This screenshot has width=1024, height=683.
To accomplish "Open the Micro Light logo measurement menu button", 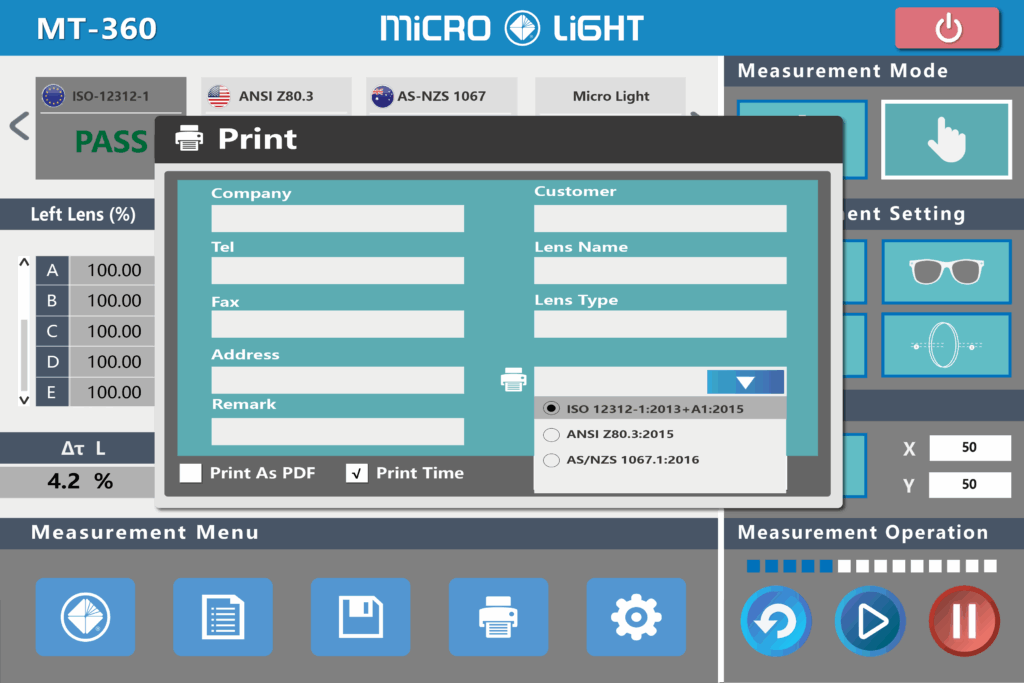I will 85,617.
